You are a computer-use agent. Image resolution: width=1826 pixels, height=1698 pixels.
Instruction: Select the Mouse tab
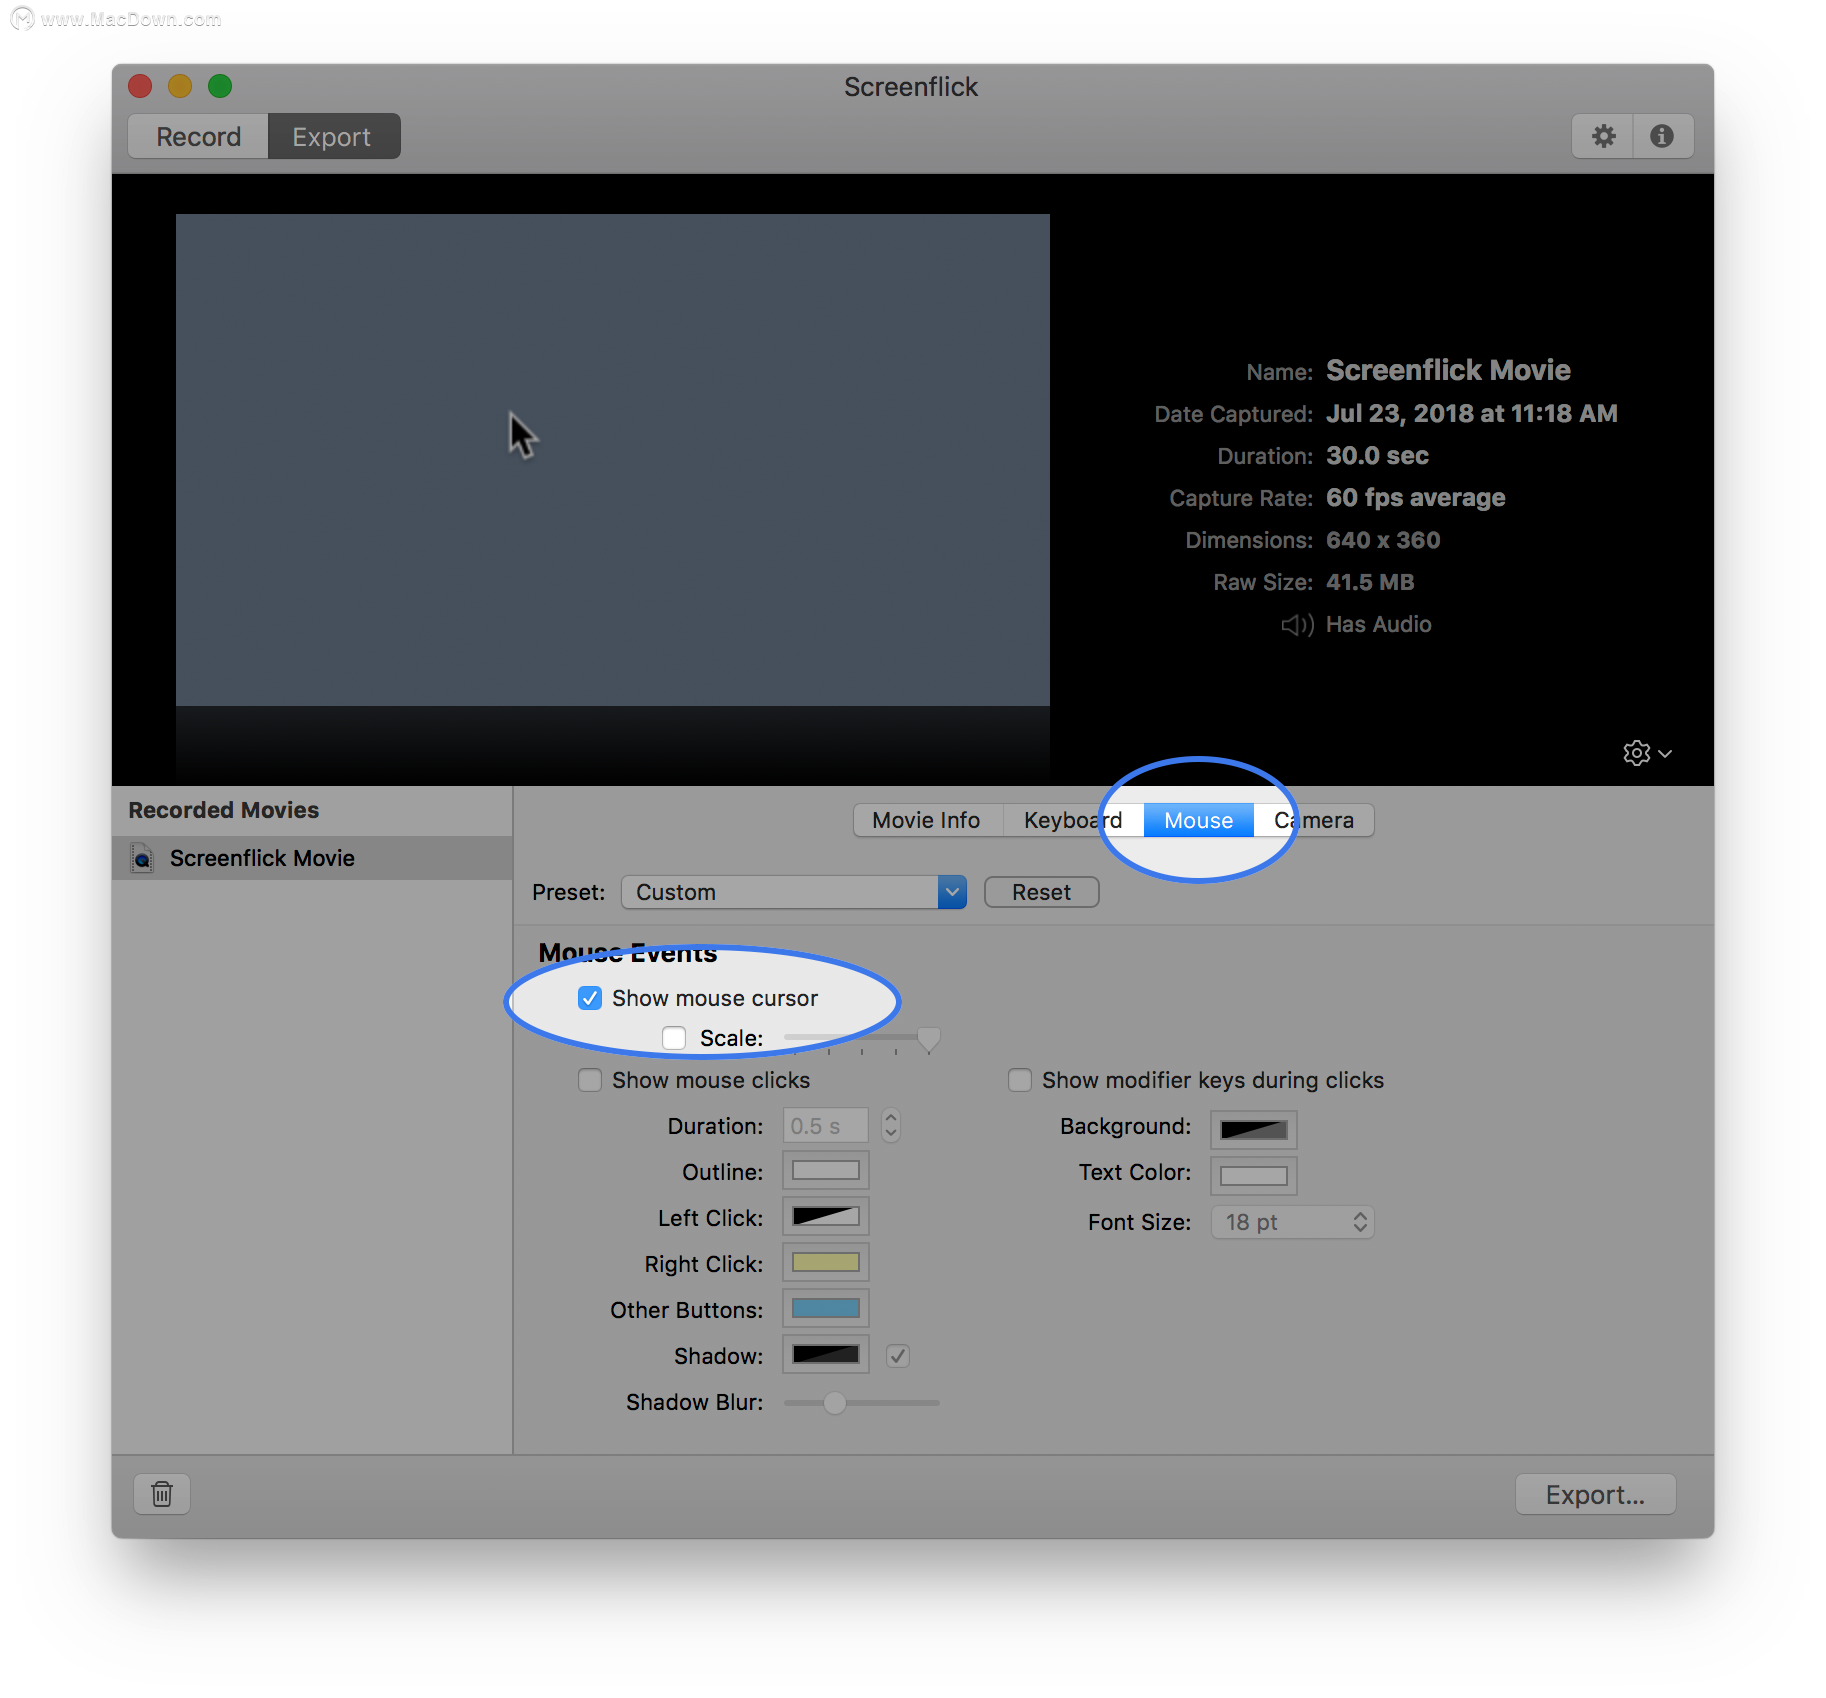(1198, 820)
